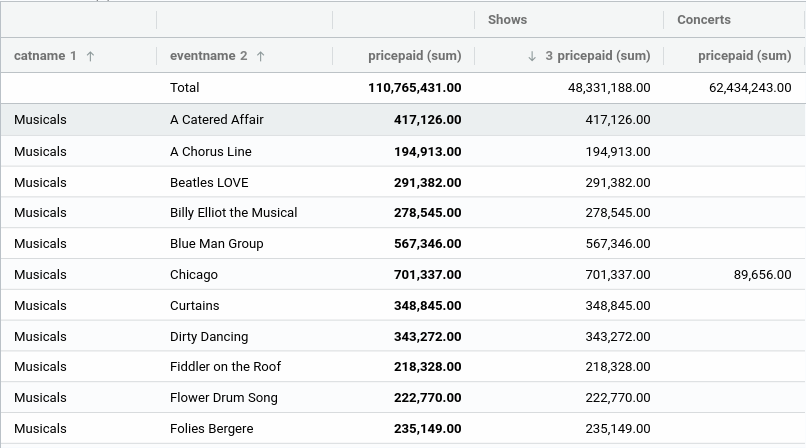The width and height of the screenshot is (806, 448).
Task: Click the descending sort arrow in Shows pricepaid header
Action: click(532, 57)
